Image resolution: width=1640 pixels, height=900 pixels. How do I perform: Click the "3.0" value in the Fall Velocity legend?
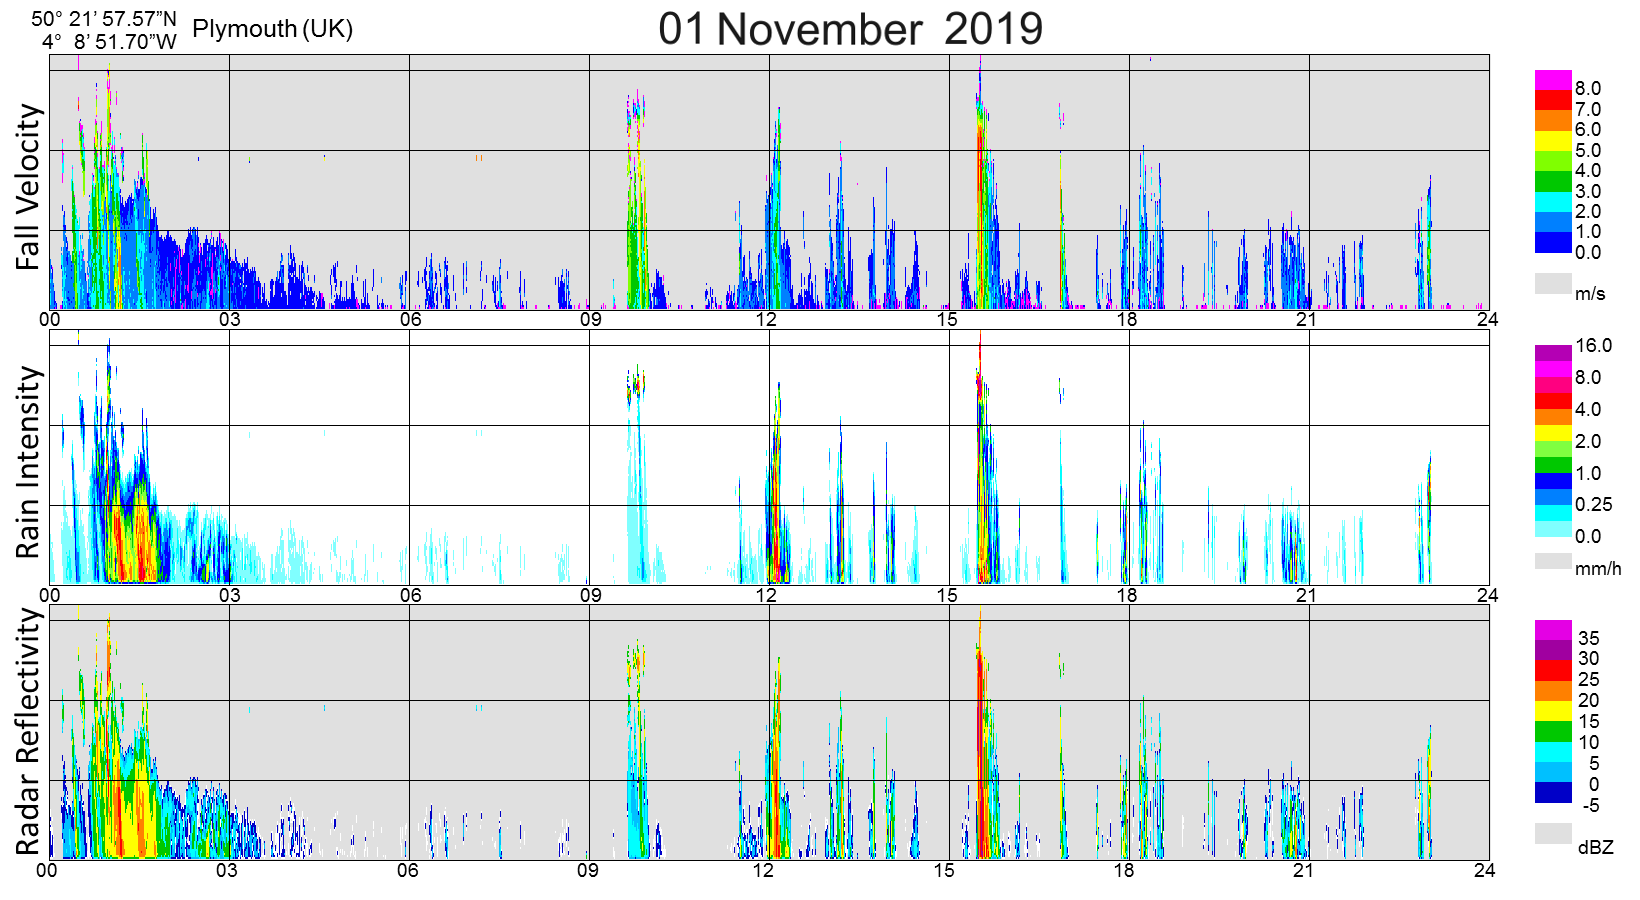(1588, 191)
